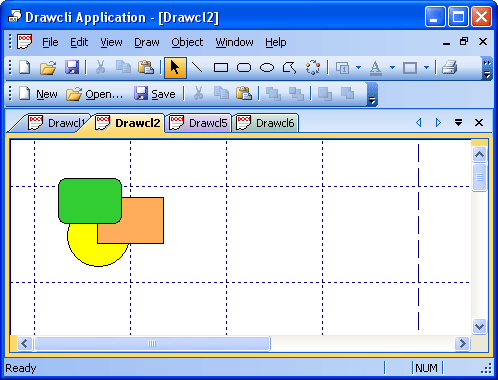Open the View menu

coord(111,42)
